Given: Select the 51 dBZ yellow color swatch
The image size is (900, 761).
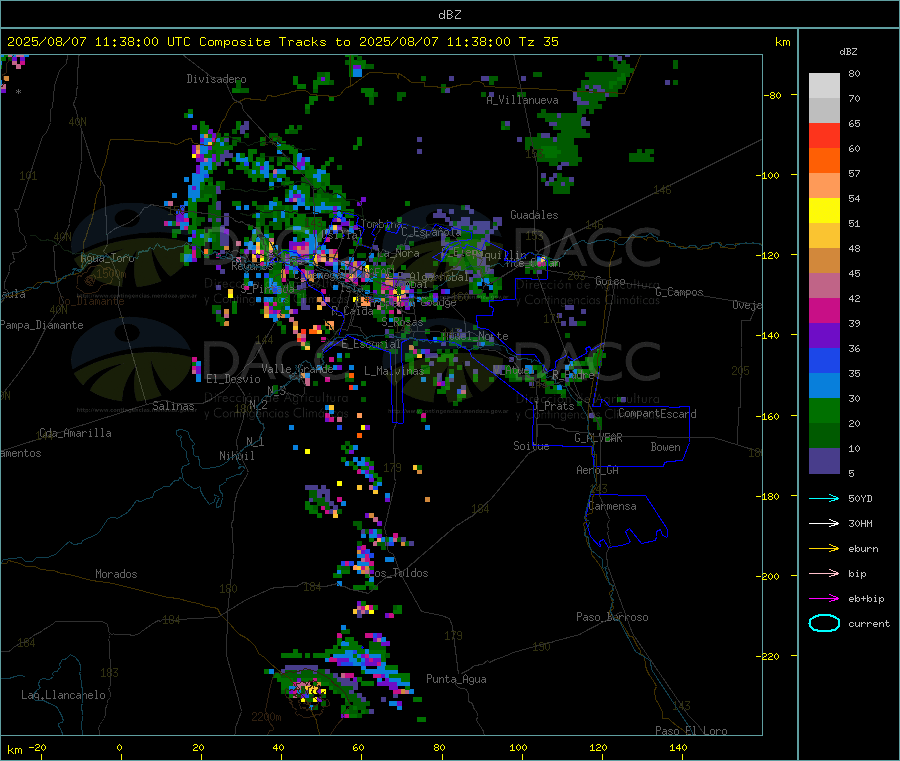Looking at the screenshot, I should click(824, 211).
